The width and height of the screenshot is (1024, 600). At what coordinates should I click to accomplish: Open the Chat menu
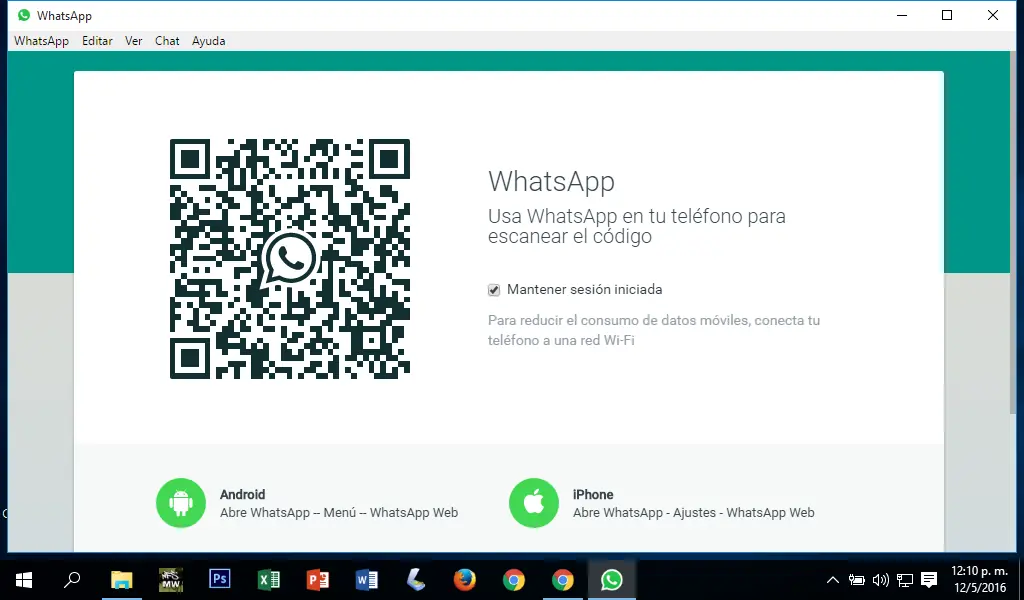point(167,40)
